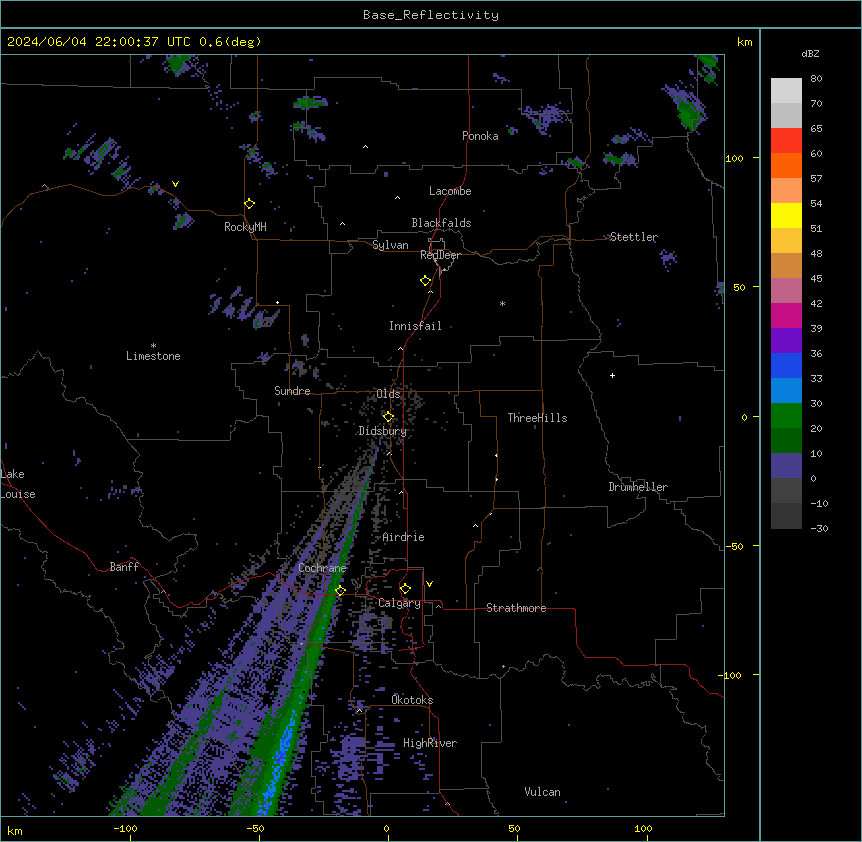Click the Okotoks label
Viewport: 862px width, 842px height.
click(412, 700)
